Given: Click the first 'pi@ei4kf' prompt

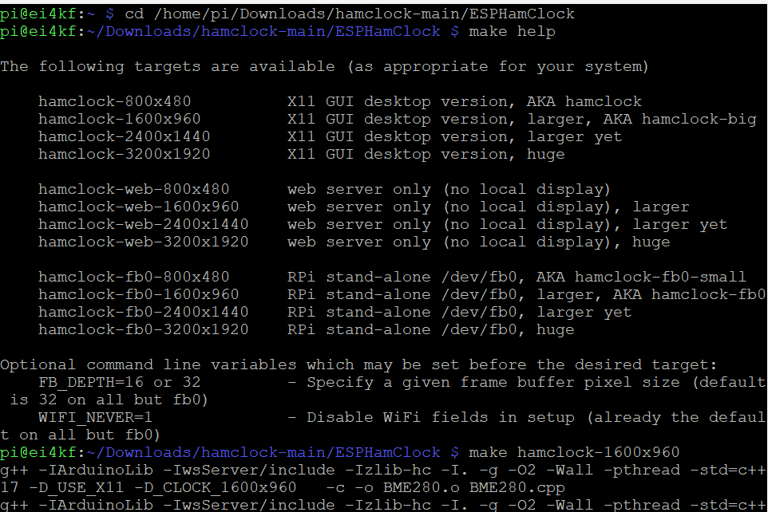Looking at the screenshot, I should [x=38, y=14].
